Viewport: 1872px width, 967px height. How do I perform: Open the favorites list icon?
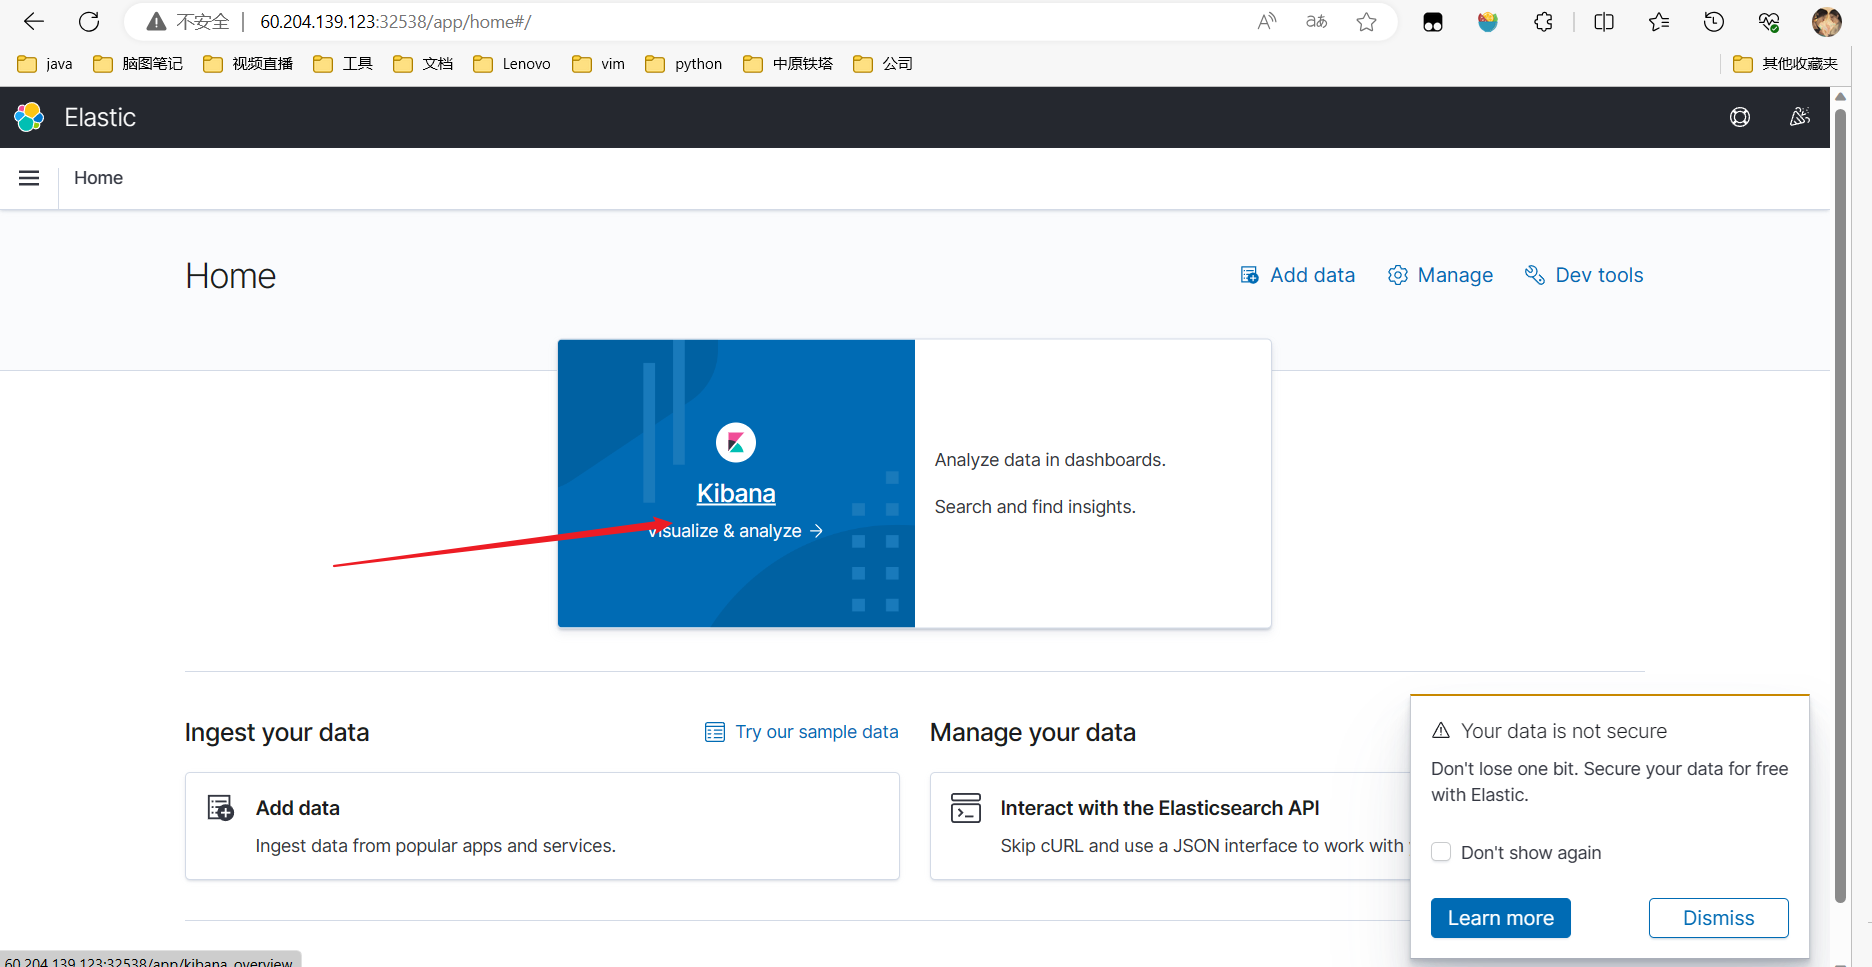coord(1659,21)
